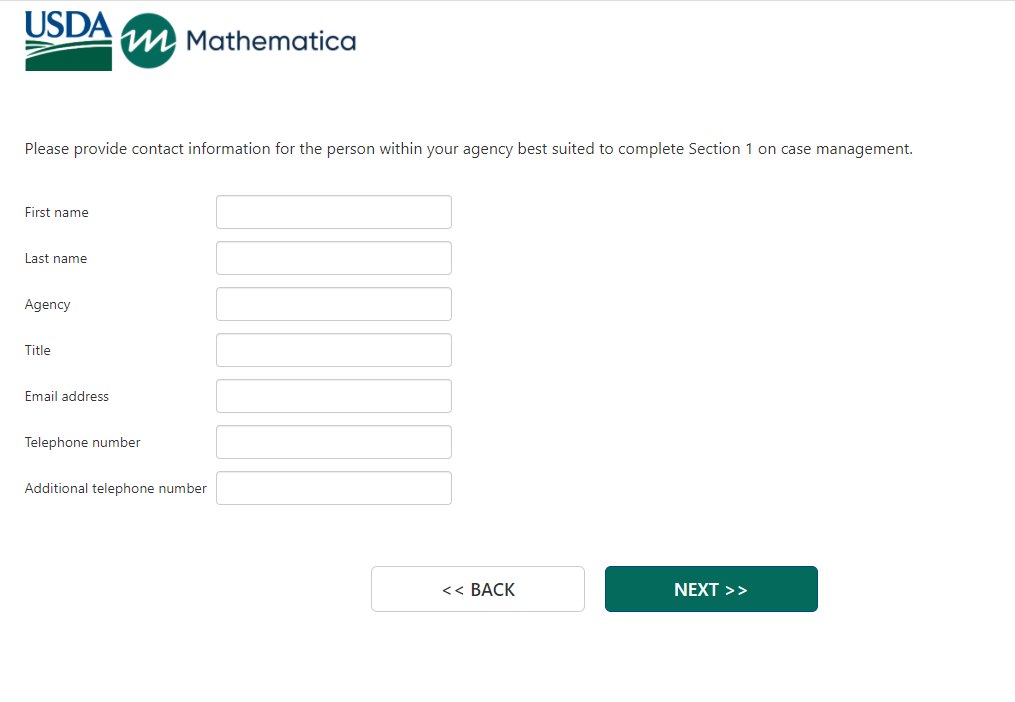Focus the First name input field

coord(333,212)
